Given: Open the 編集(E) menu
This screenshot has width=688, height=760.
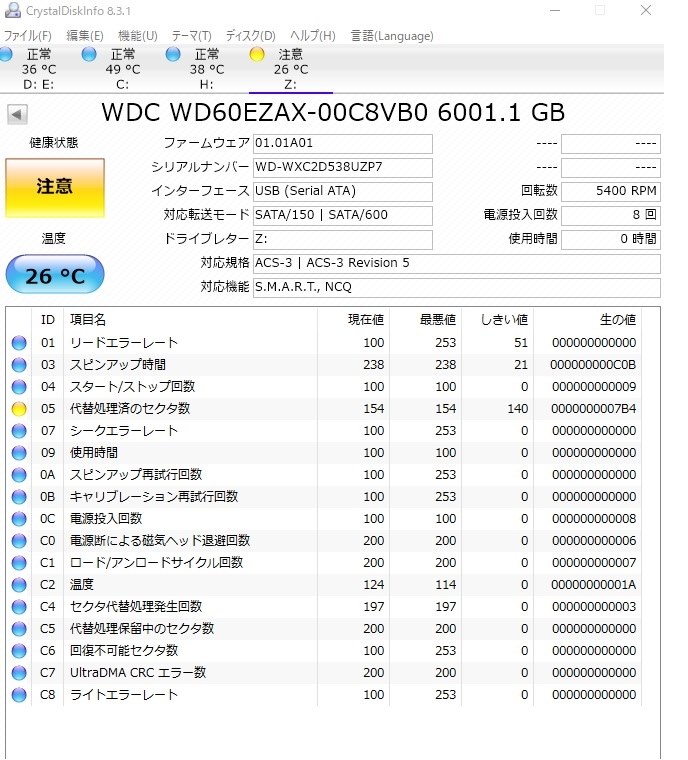Looking at the screenshot, I should click(x=85, y=36).
